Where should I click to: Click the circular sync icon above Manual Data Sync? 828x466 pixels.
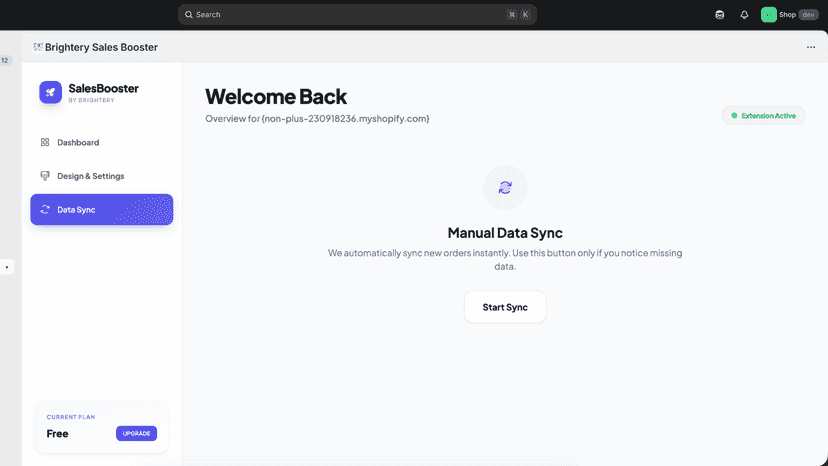tap(505, 188)
